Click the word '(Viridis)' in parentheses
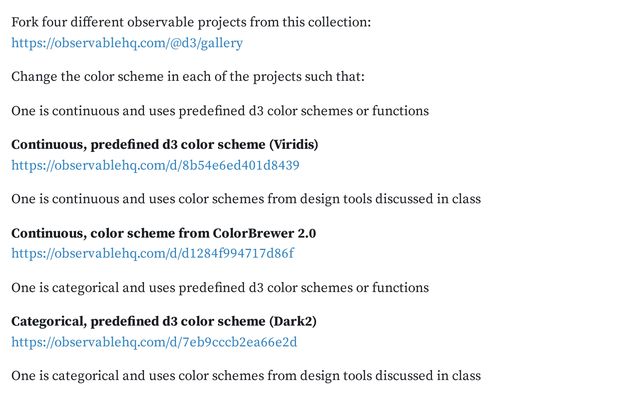Viewport: 640px width, 400px height. pos(290,145)
